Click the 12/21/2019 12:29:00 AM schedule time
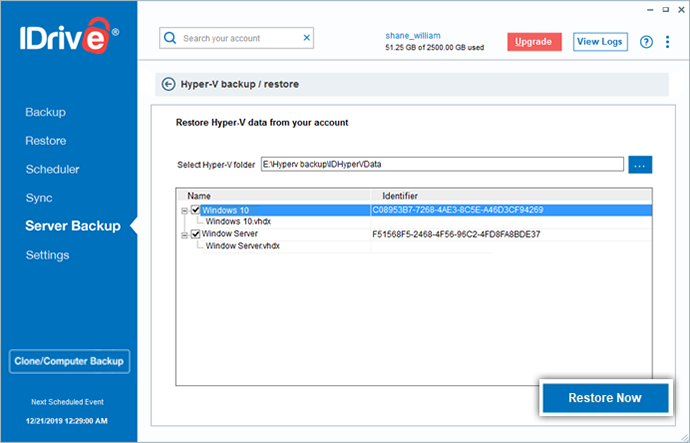Screen dimensions: 690x443 [67, 421]
